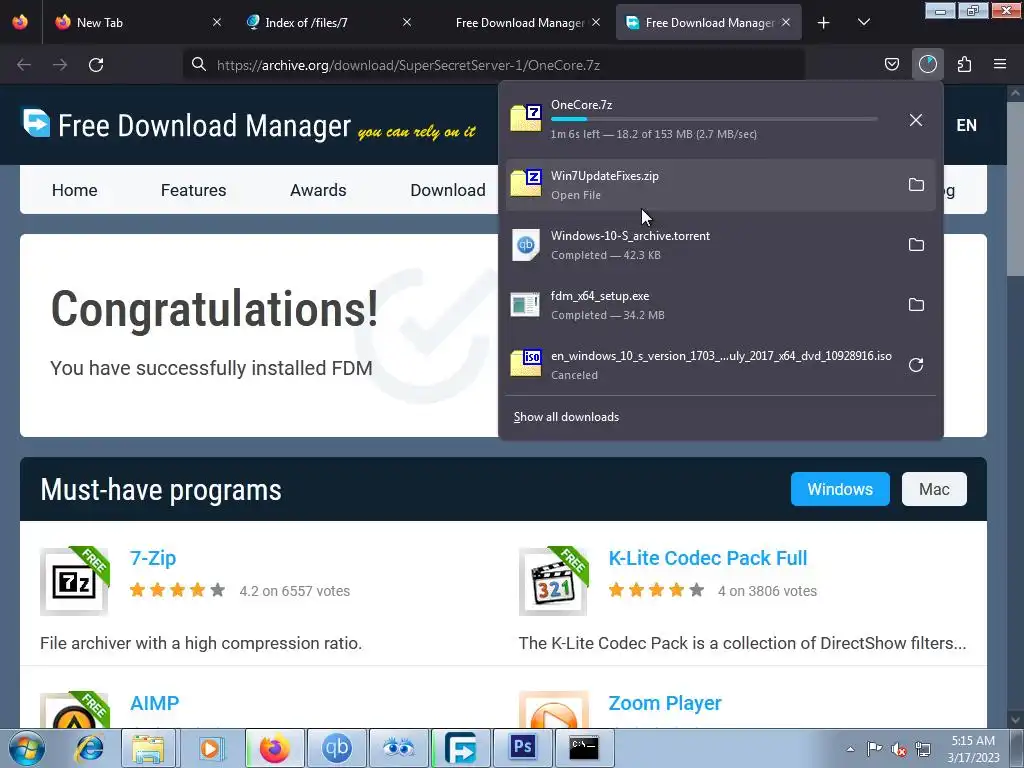Select the Mac programs filter
Viewport: 1024px width, 768px height.
[x=934, y=489]
